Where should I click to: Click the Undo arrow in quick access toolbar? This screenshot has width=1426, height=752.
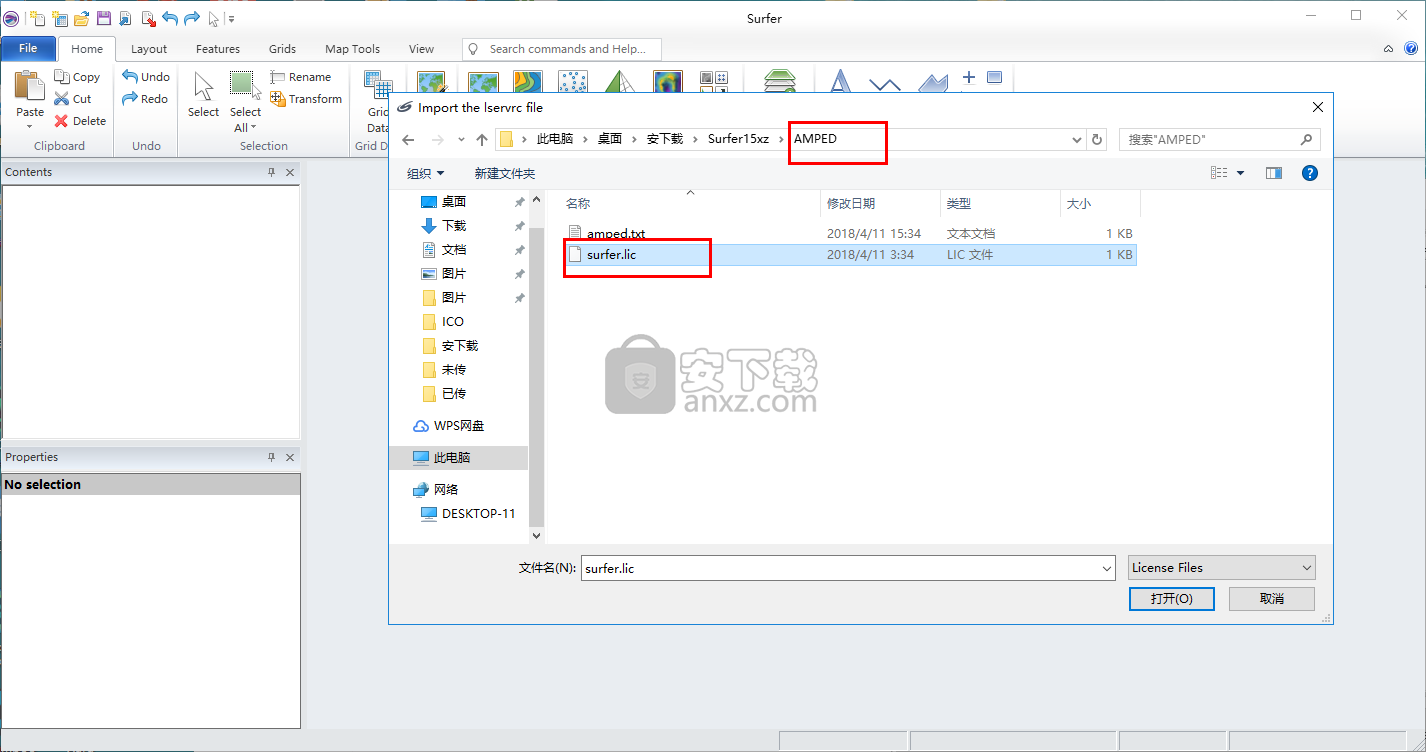click(x=170, y=18)
